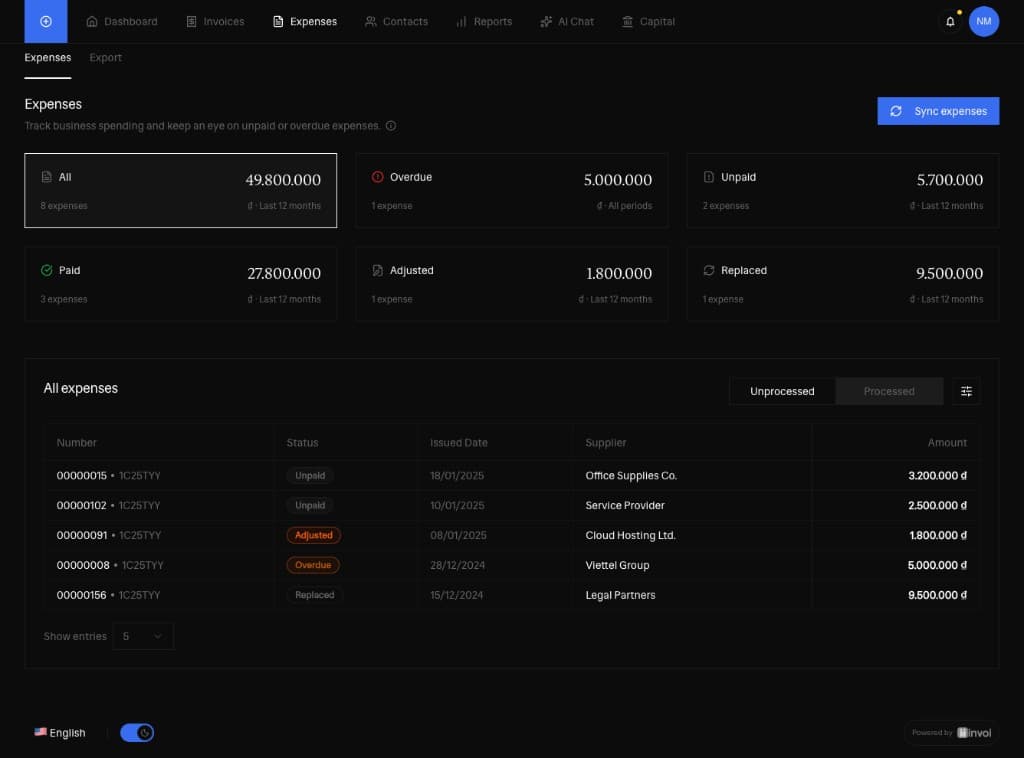Click the info icon beside expenses description
This screenshot has width=1024, height=758.
(391, 125)
